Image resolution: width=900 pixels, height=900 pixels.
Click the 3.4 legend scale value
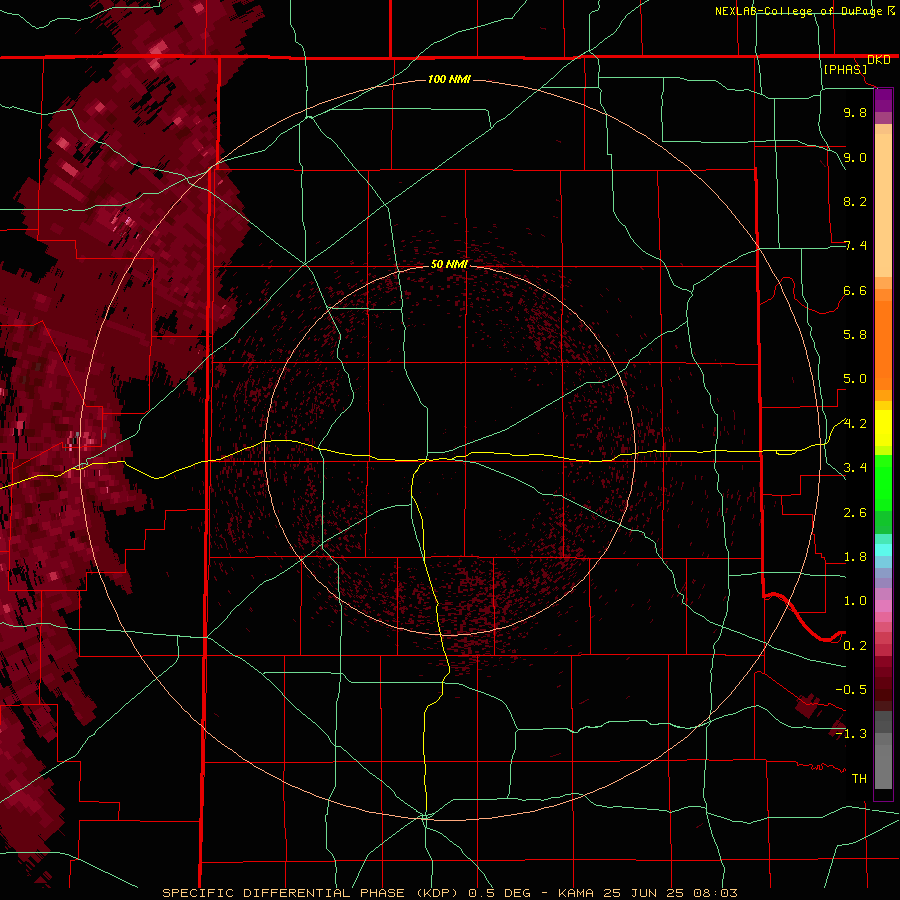pyautogui.click(x=855, y=468)
